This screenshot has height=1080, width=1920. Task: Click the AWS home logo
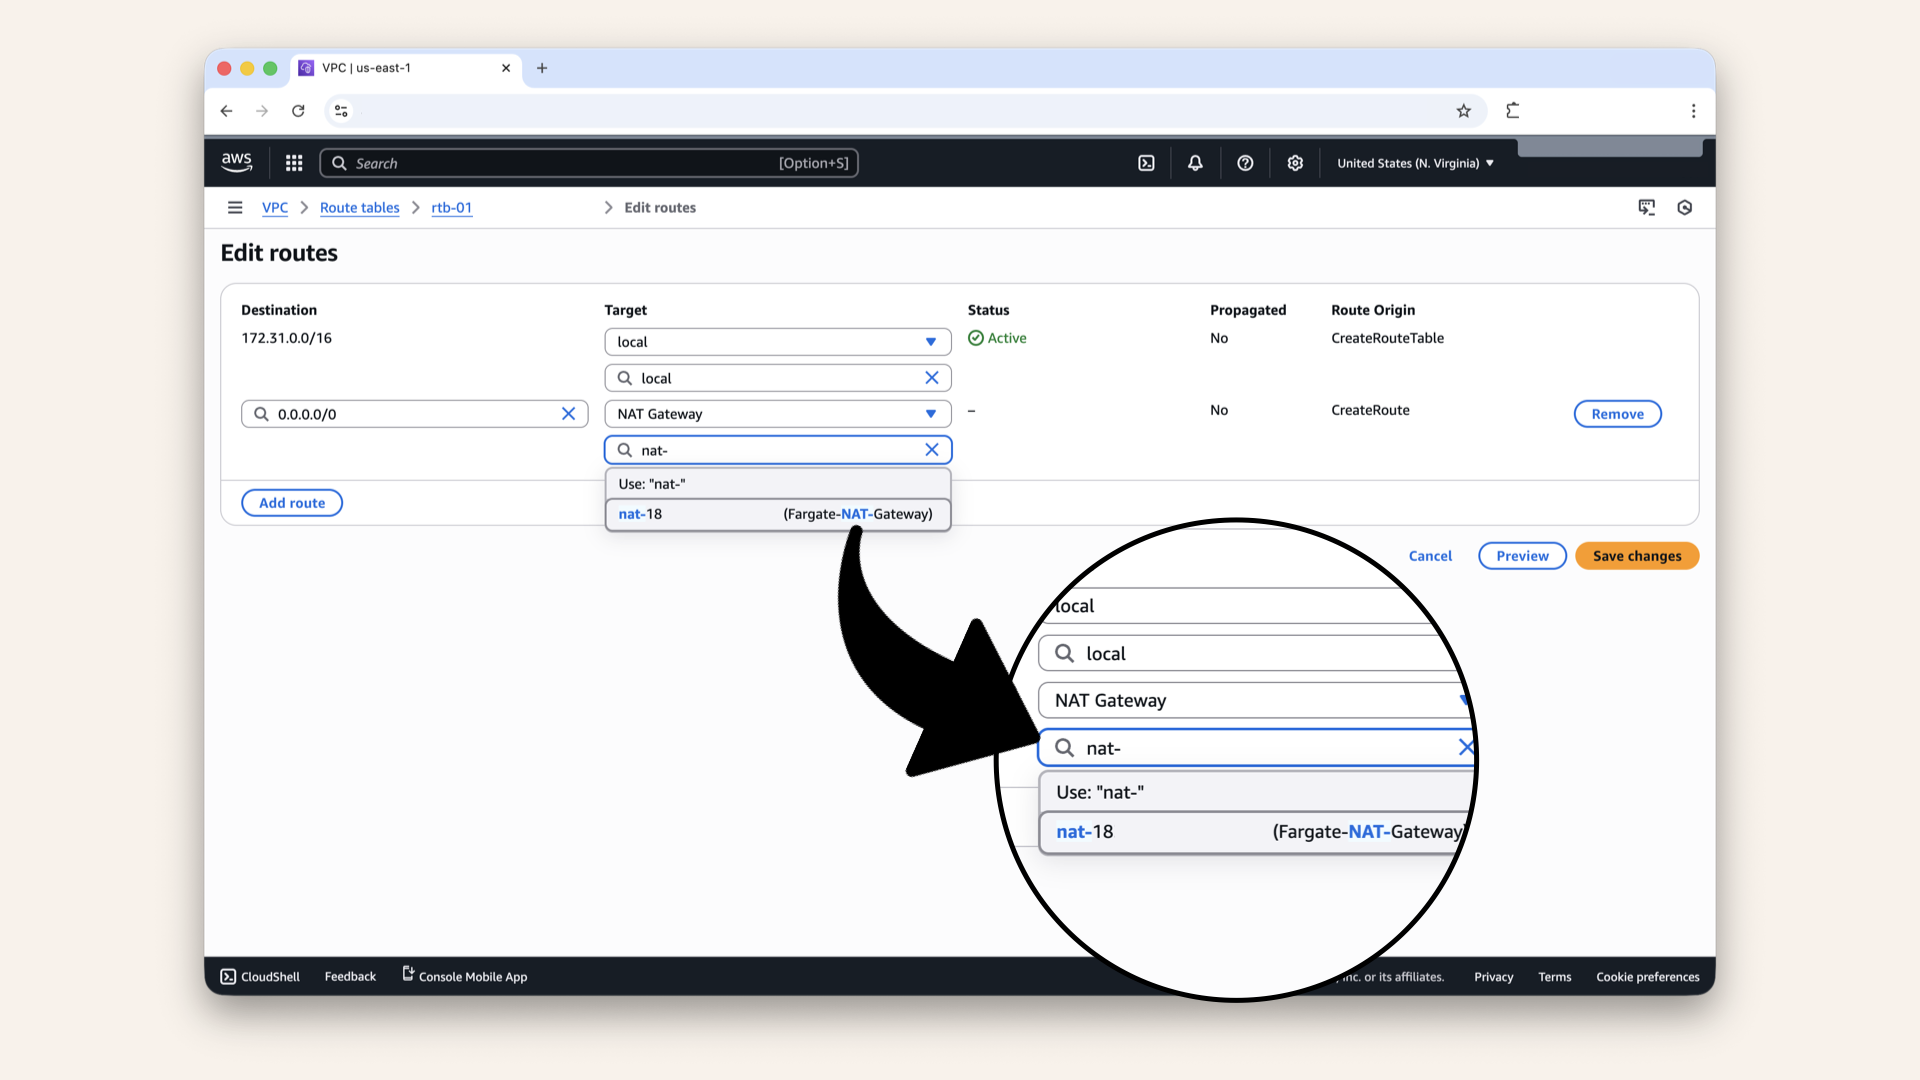[x=237, y=162]
